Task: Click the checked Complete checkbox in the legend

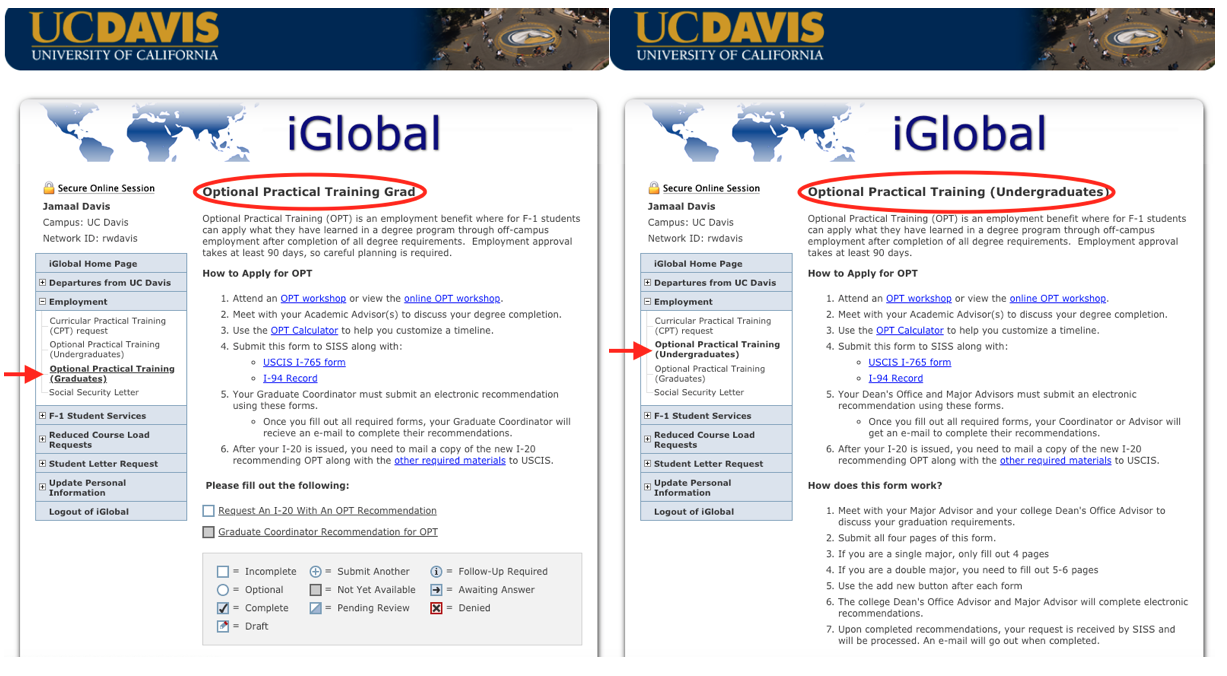Action: (223, 608)
